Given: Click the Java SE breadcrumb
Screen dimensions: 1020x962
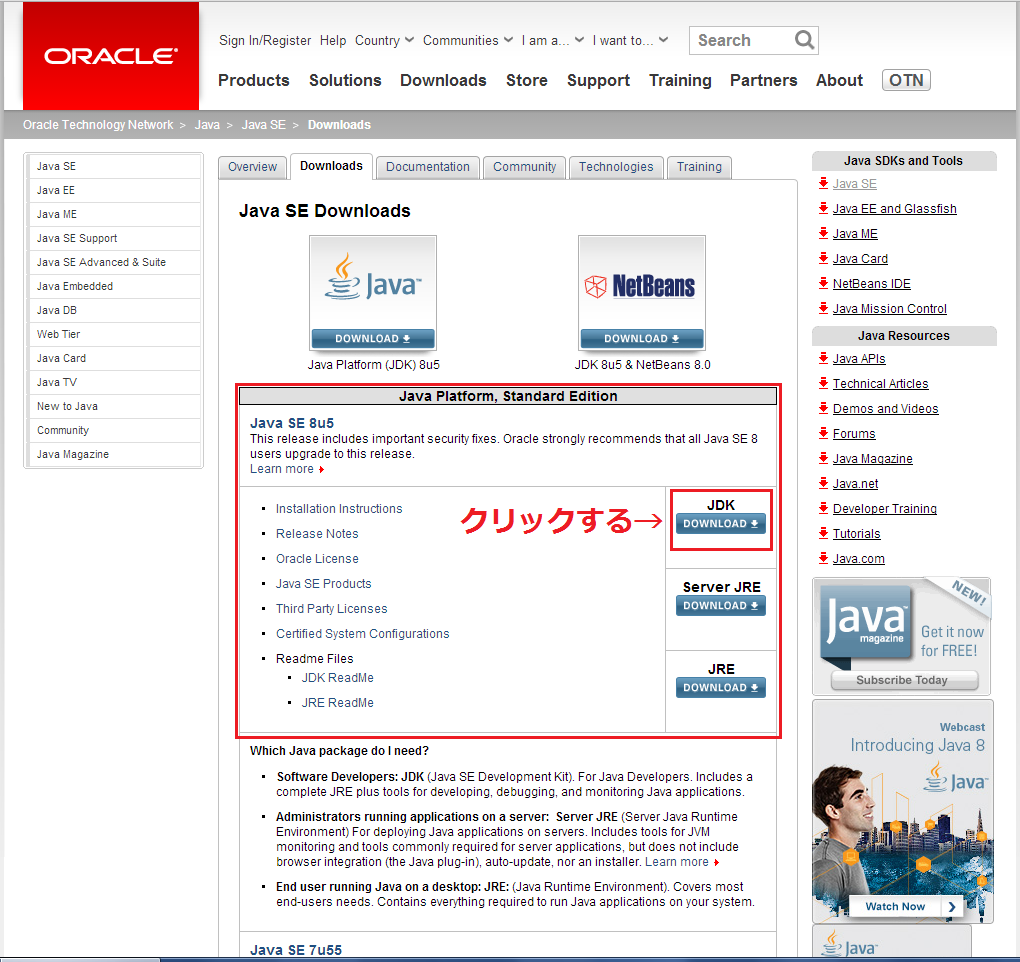Looking at the screenshot, I should [x=263, y=125].
